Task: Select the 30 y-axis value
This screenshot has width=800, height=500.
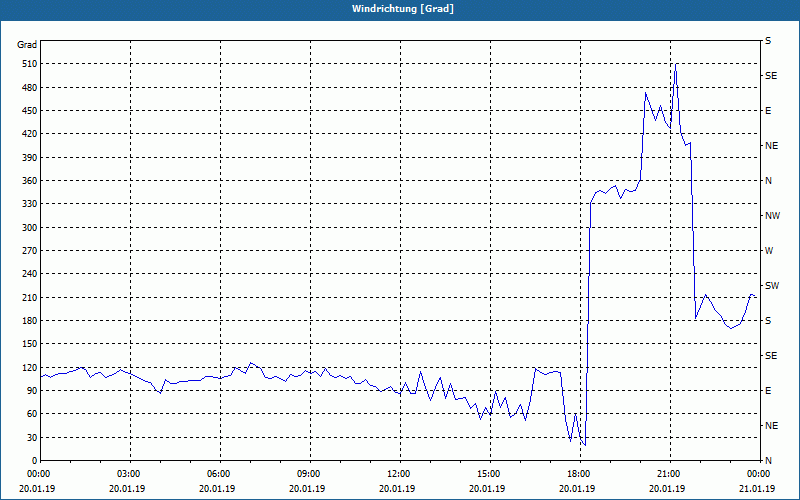Action: point(31,437)
